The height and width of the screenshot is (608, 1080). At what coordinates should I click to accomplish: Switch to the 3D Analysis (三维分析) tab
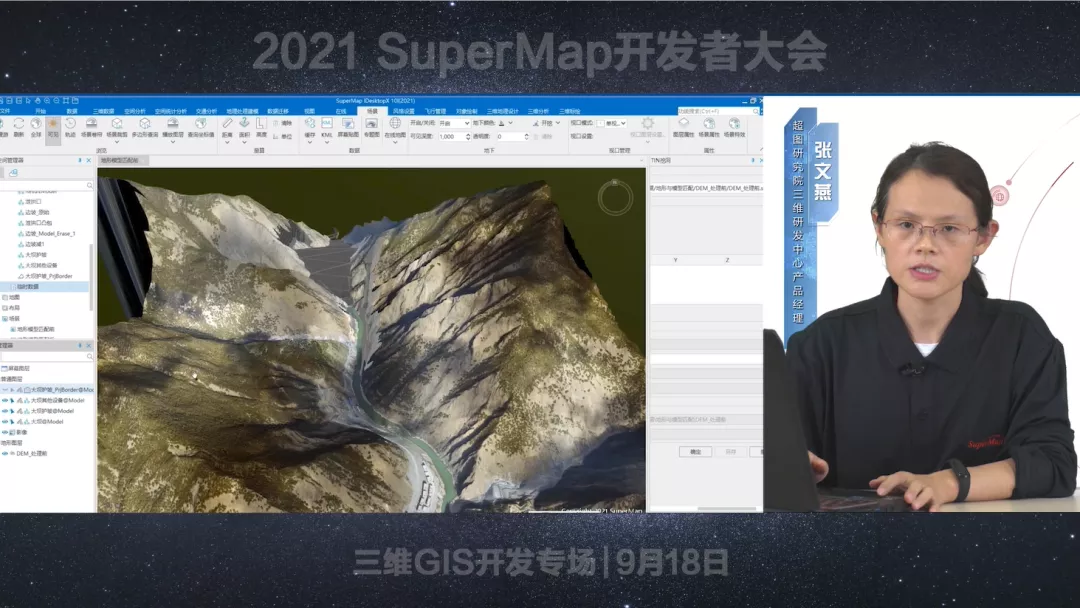(539, 111)
